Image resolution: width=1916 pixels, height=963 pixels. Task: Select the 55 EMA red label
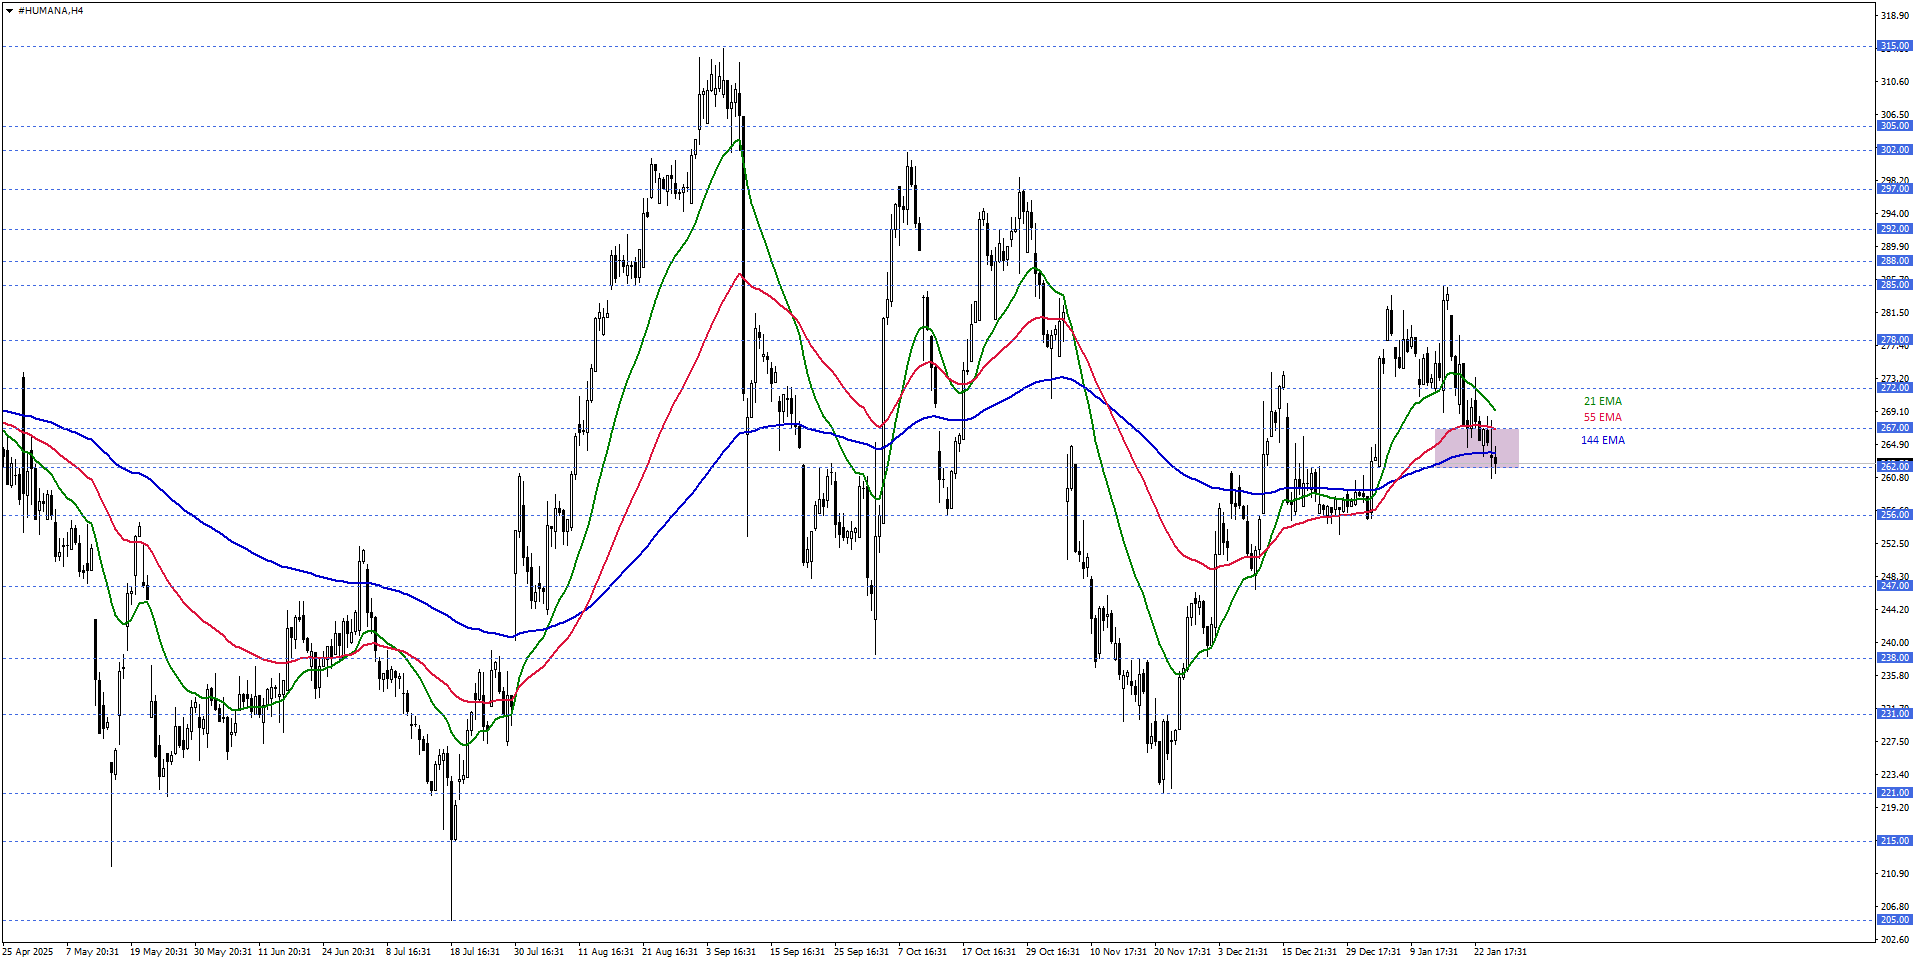1602,418
